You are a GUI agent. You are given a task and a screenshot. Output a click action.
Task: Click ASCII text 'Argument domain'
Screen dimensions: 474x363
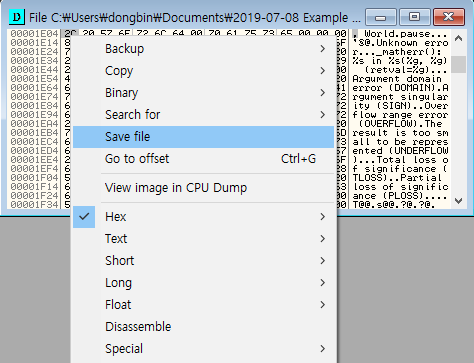(397, 79)
